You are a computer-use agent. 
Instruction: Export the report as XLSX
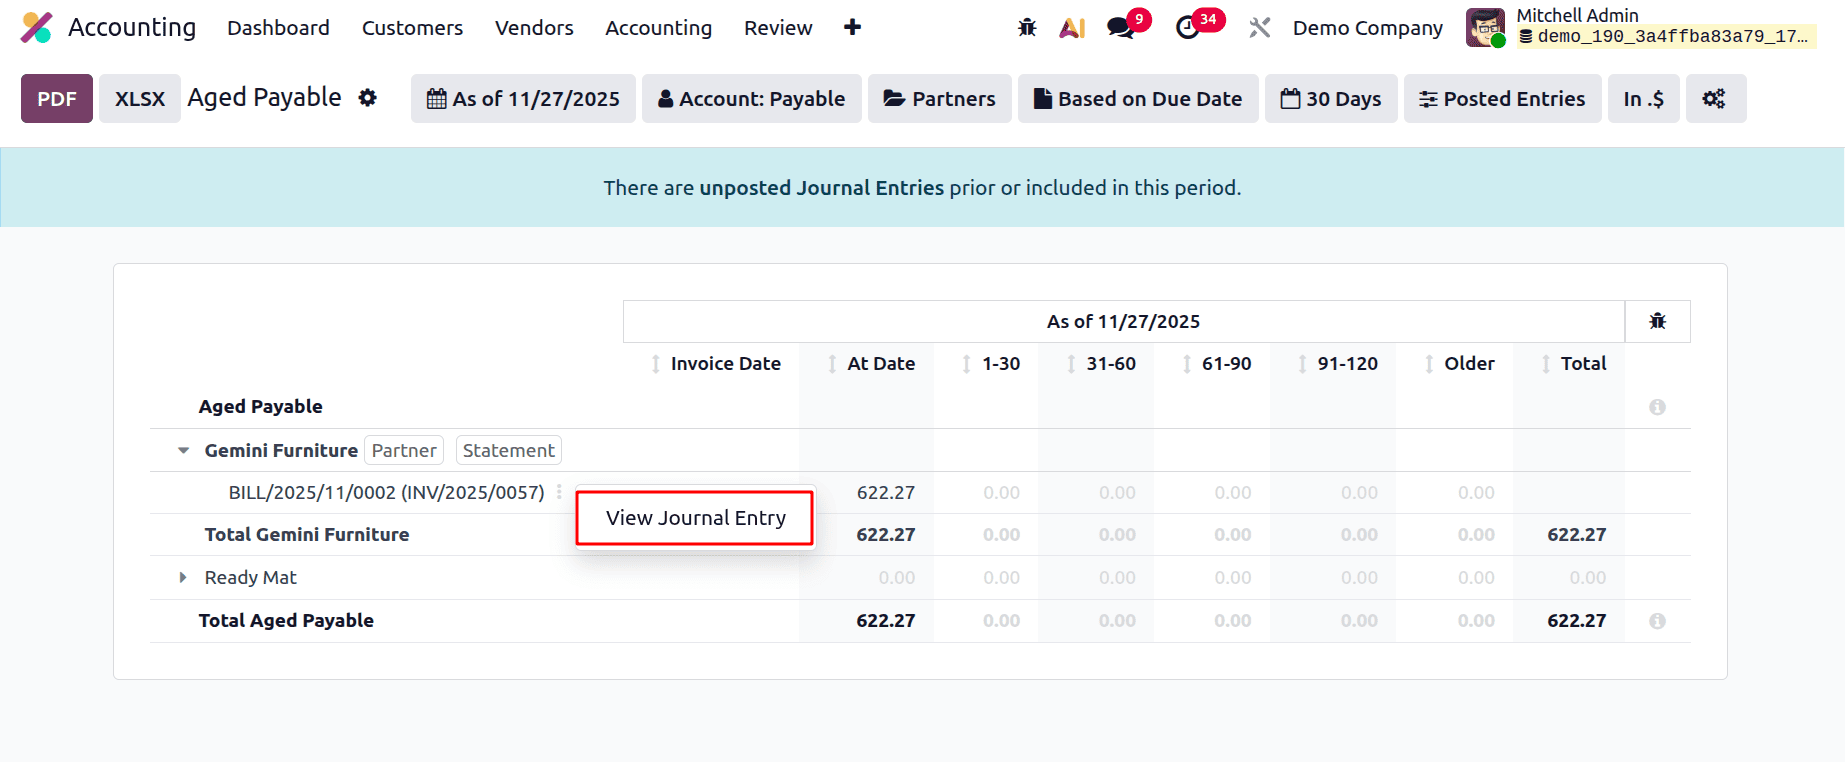coord(140,98)
